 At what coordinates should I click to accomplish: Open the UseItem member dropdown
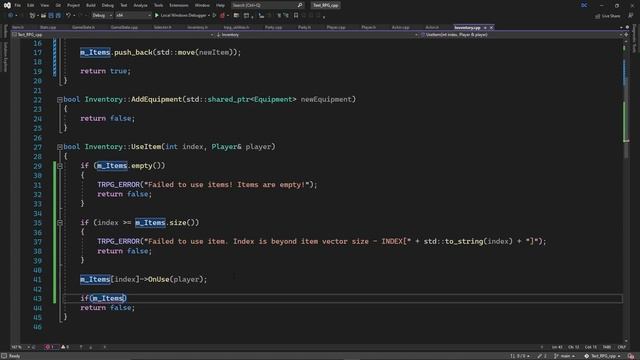(521, 35)
